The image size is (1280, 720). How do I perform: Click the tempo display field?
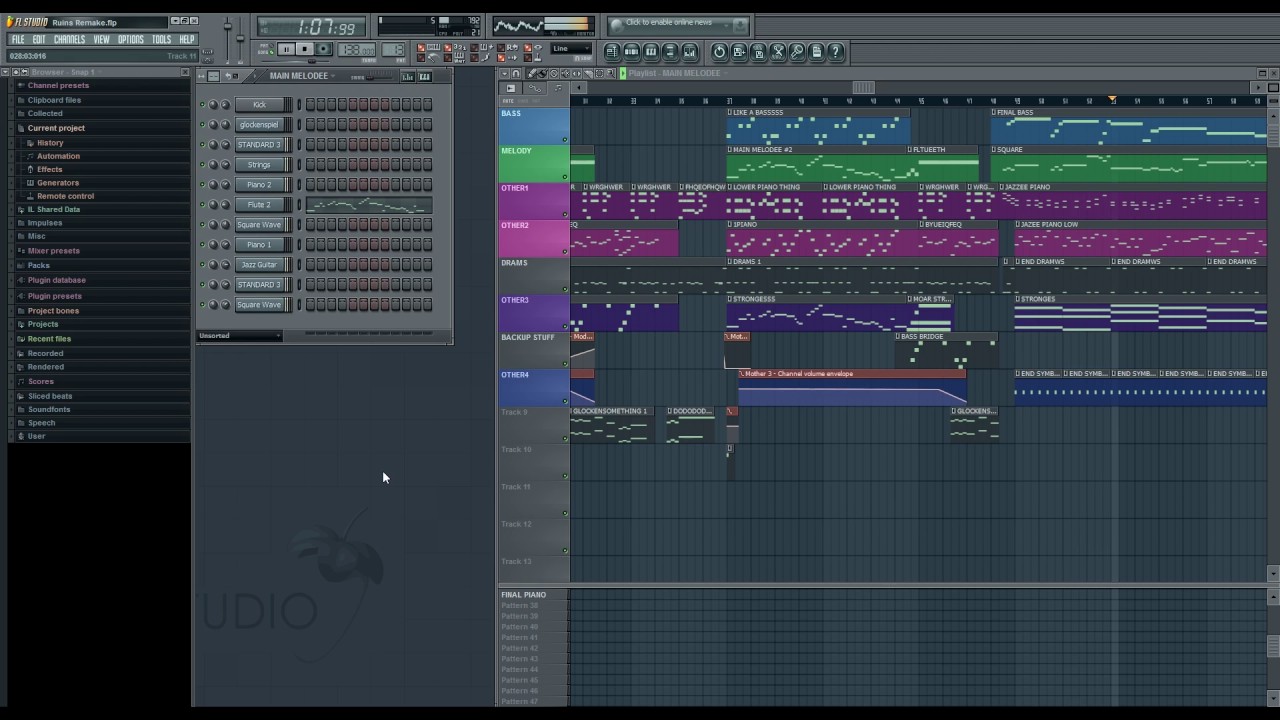tap(357, 50)
